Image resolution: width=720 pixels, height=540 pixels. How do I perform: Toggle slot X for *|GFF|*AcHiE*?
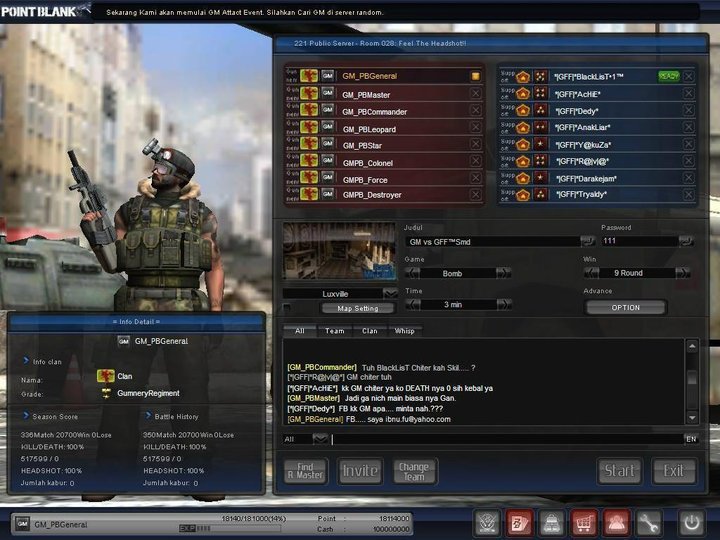(688, 93)
